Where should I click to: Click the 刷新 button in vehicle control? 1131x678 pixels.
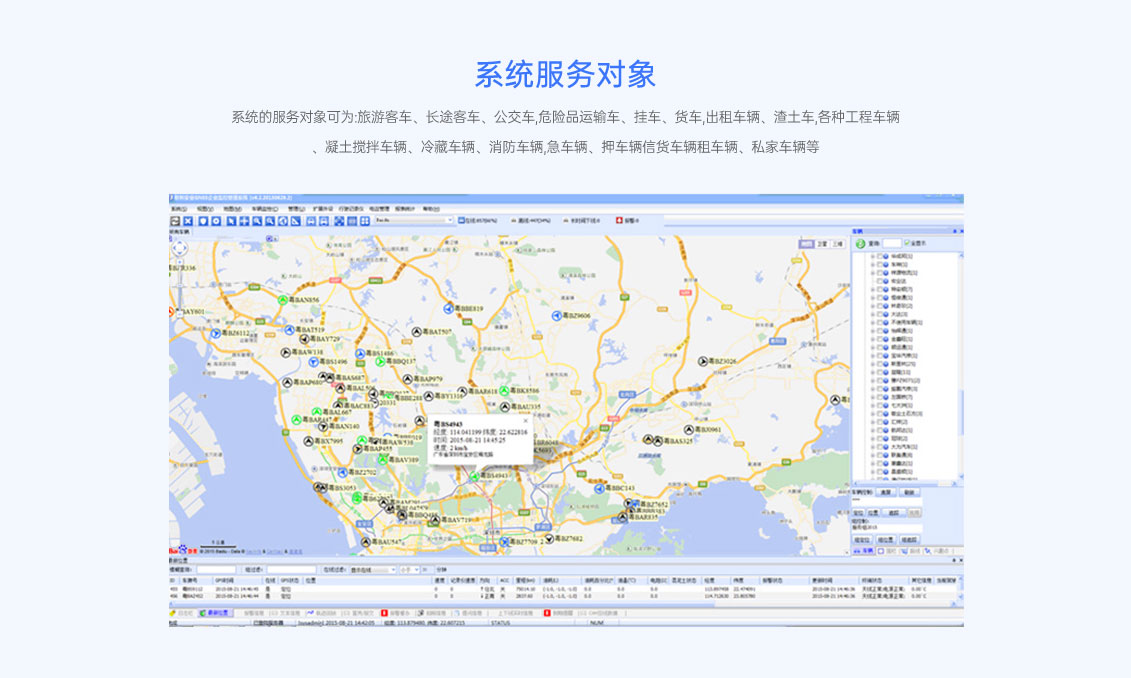910,492
